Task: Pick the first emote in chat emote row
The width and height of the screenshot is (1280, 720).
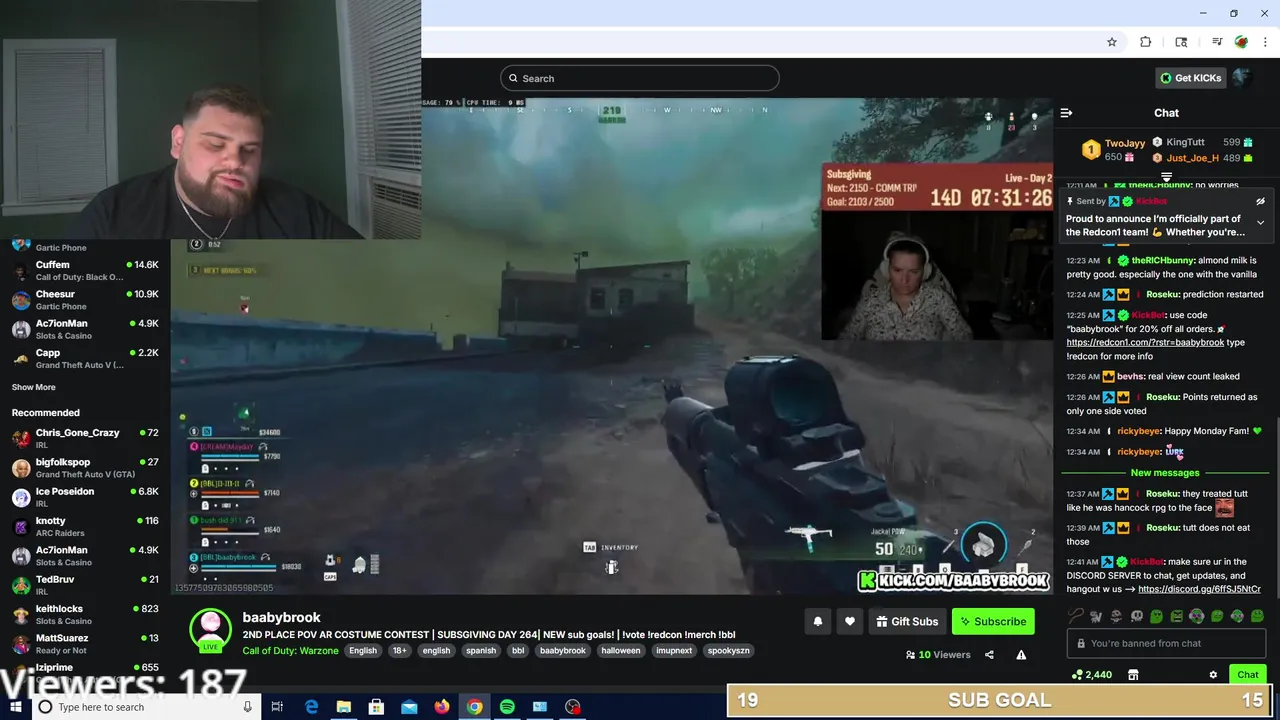Action: pyautogui.click(x=1076, y=617)
